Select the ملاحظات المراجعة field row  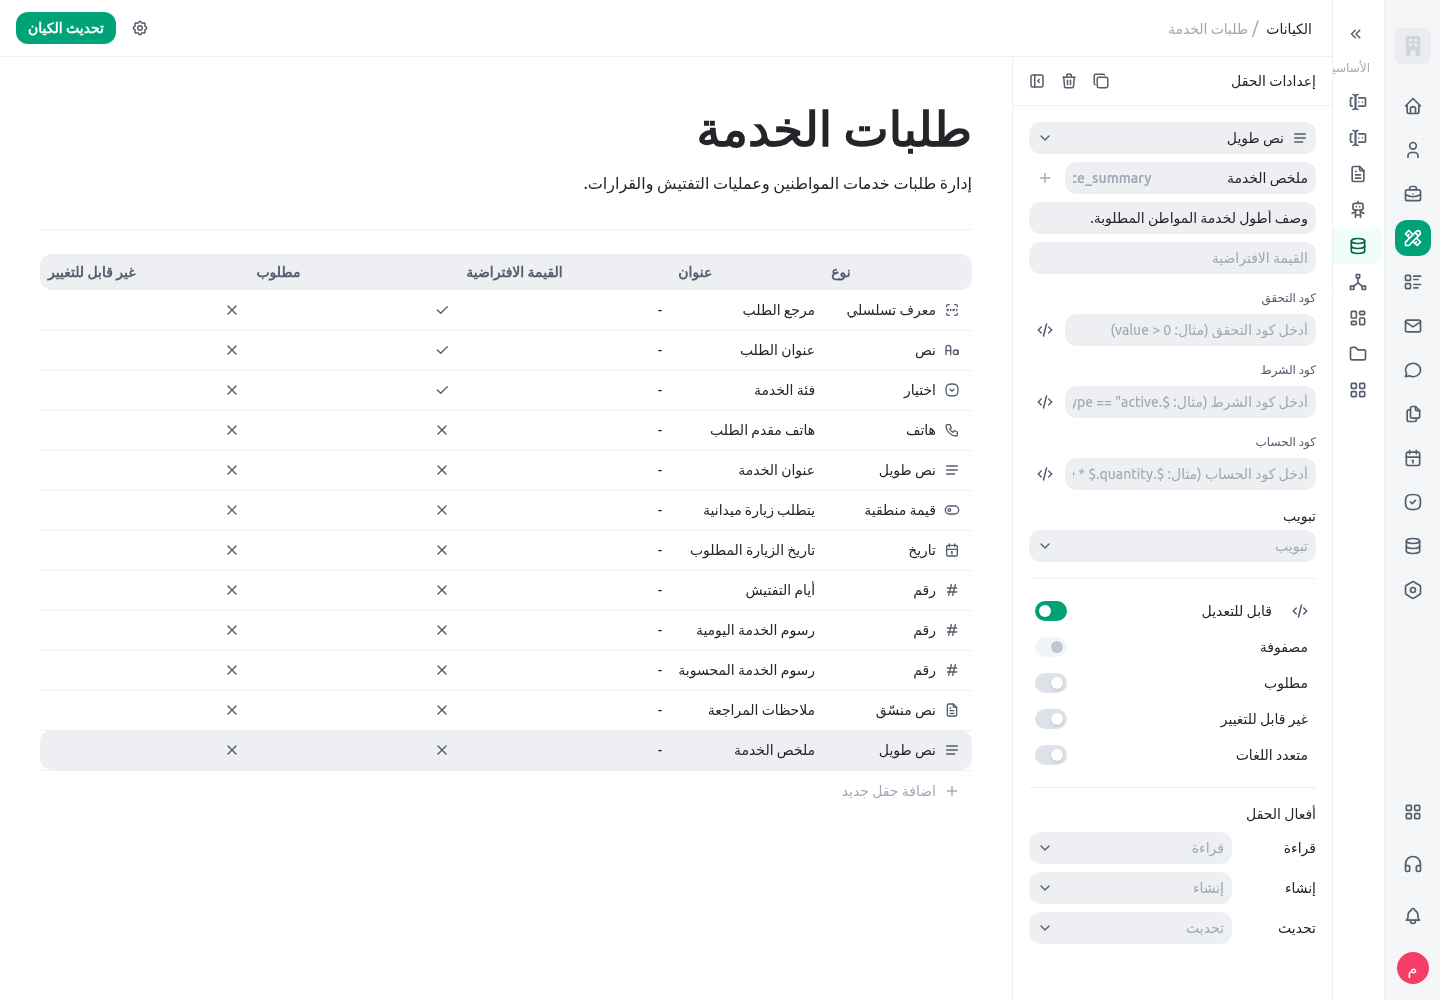click(506, 710)
